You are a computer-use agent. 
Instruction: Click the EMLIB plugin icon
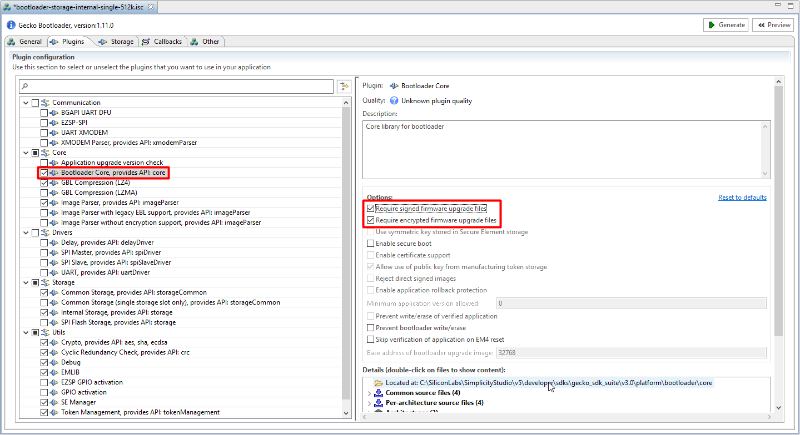[x=54, y=372]
